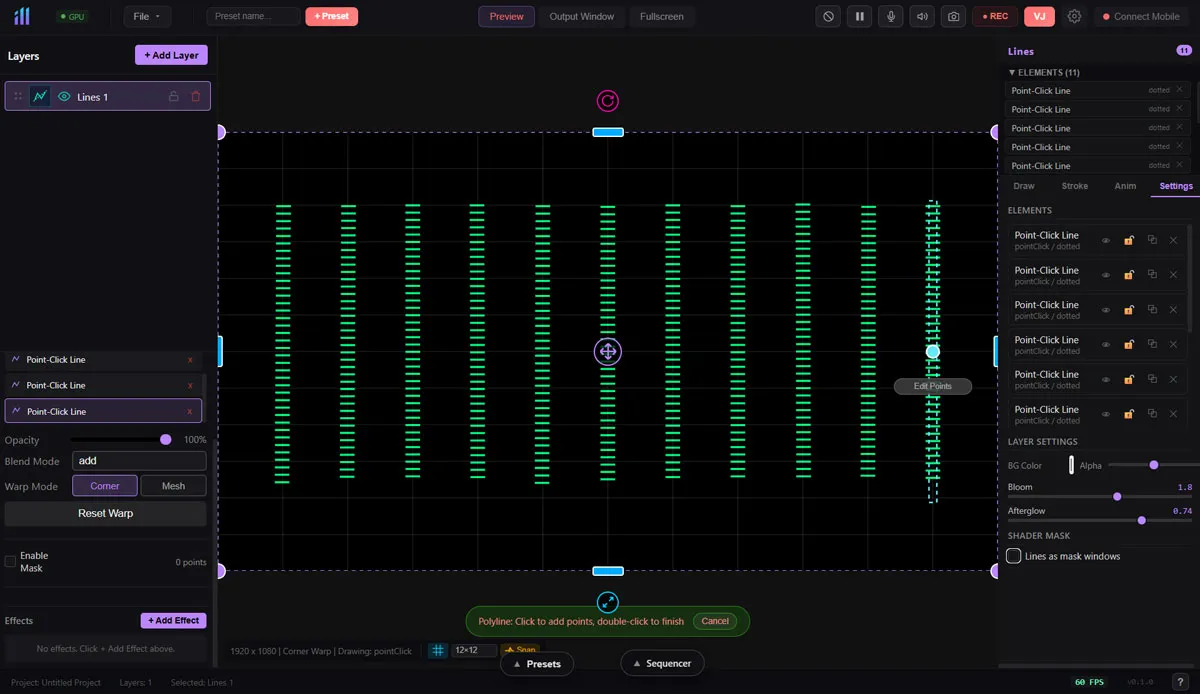Toggle the microphone input icon
The image size is (1200, 694).
(x=890, y=17)
